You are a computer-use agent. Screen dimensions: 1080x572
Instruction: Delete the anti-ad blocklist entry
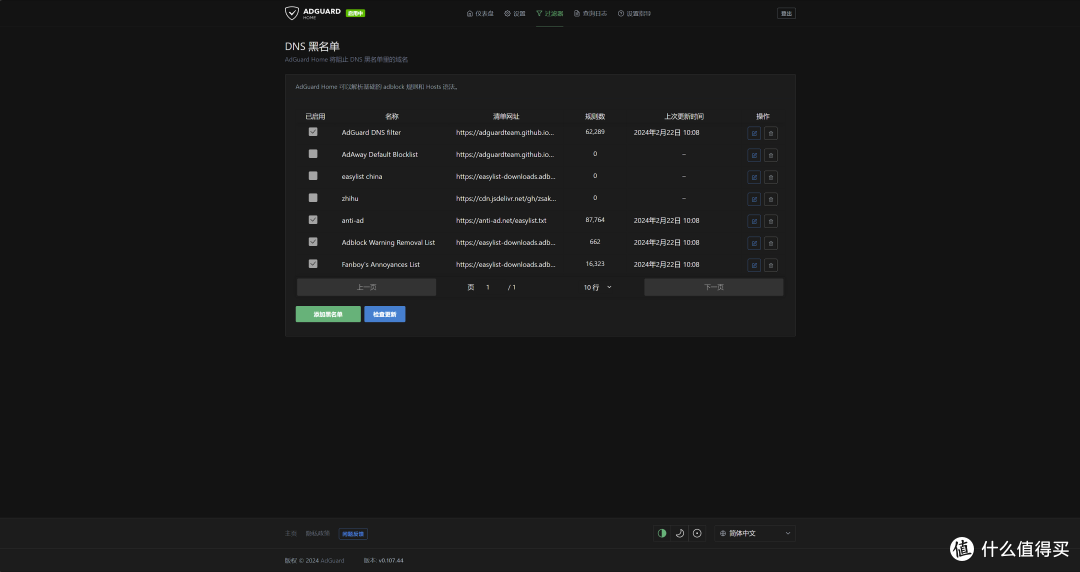(x=771, y=221)
